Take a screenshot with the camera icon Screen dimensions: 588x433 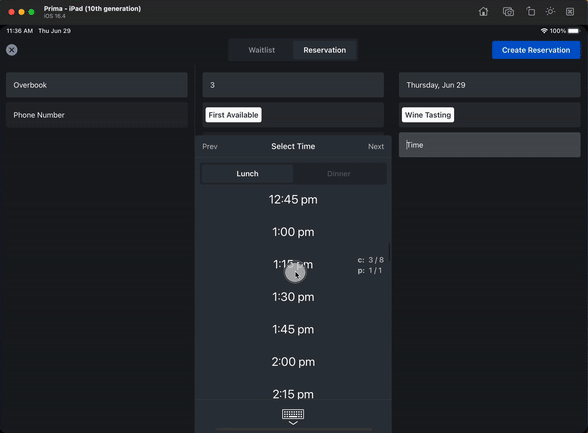coord(508,12)
